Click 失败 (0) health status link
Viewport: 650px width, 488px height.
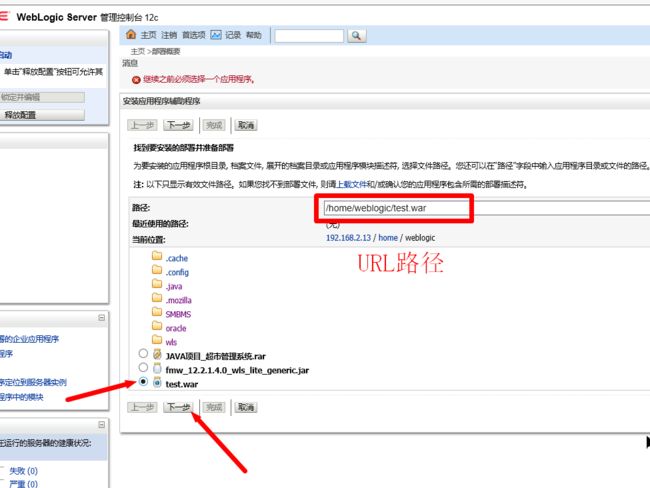24,471
